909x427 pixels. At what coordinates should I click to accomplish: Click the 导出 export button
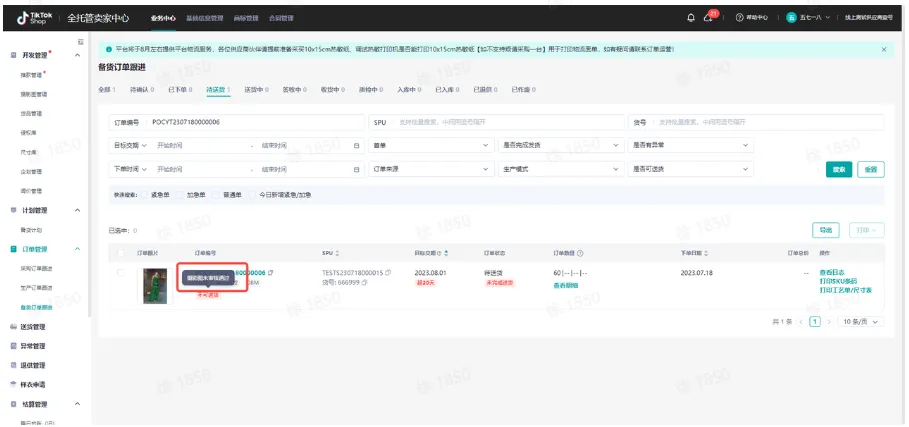tap(826, 230)
